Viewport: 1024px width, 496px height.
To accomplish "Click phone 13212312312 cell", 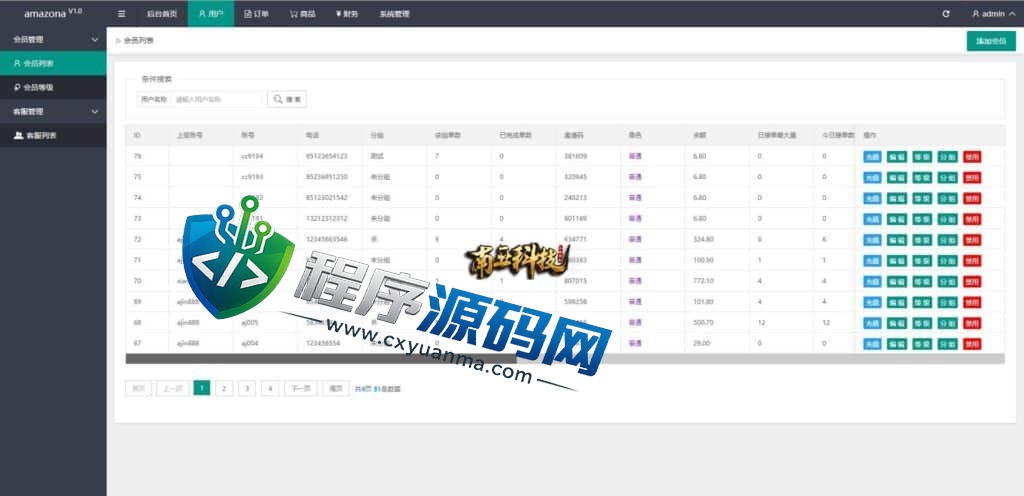I will (326, 219).
